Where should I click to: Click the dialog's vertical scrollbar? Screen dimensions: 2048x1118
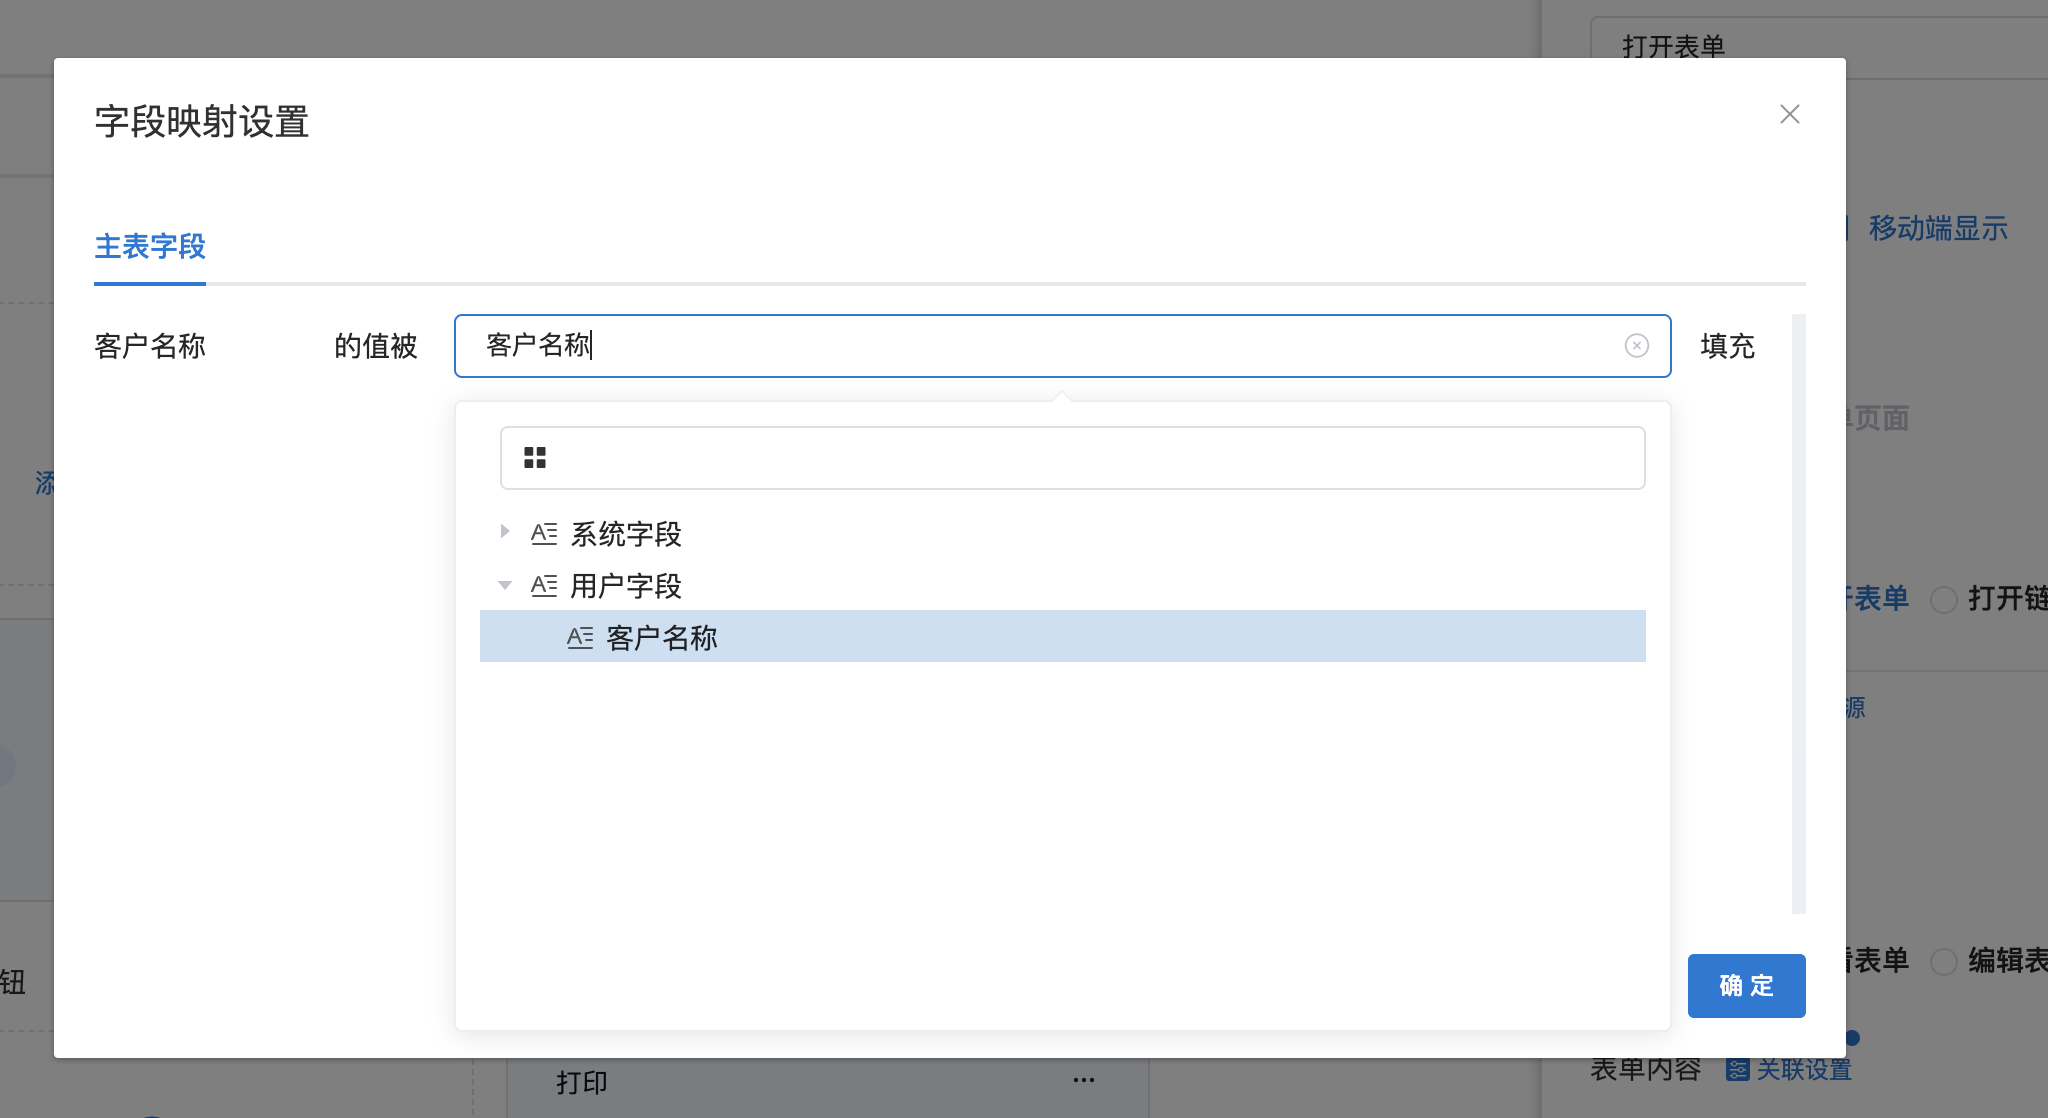[x=1798, y=612]
